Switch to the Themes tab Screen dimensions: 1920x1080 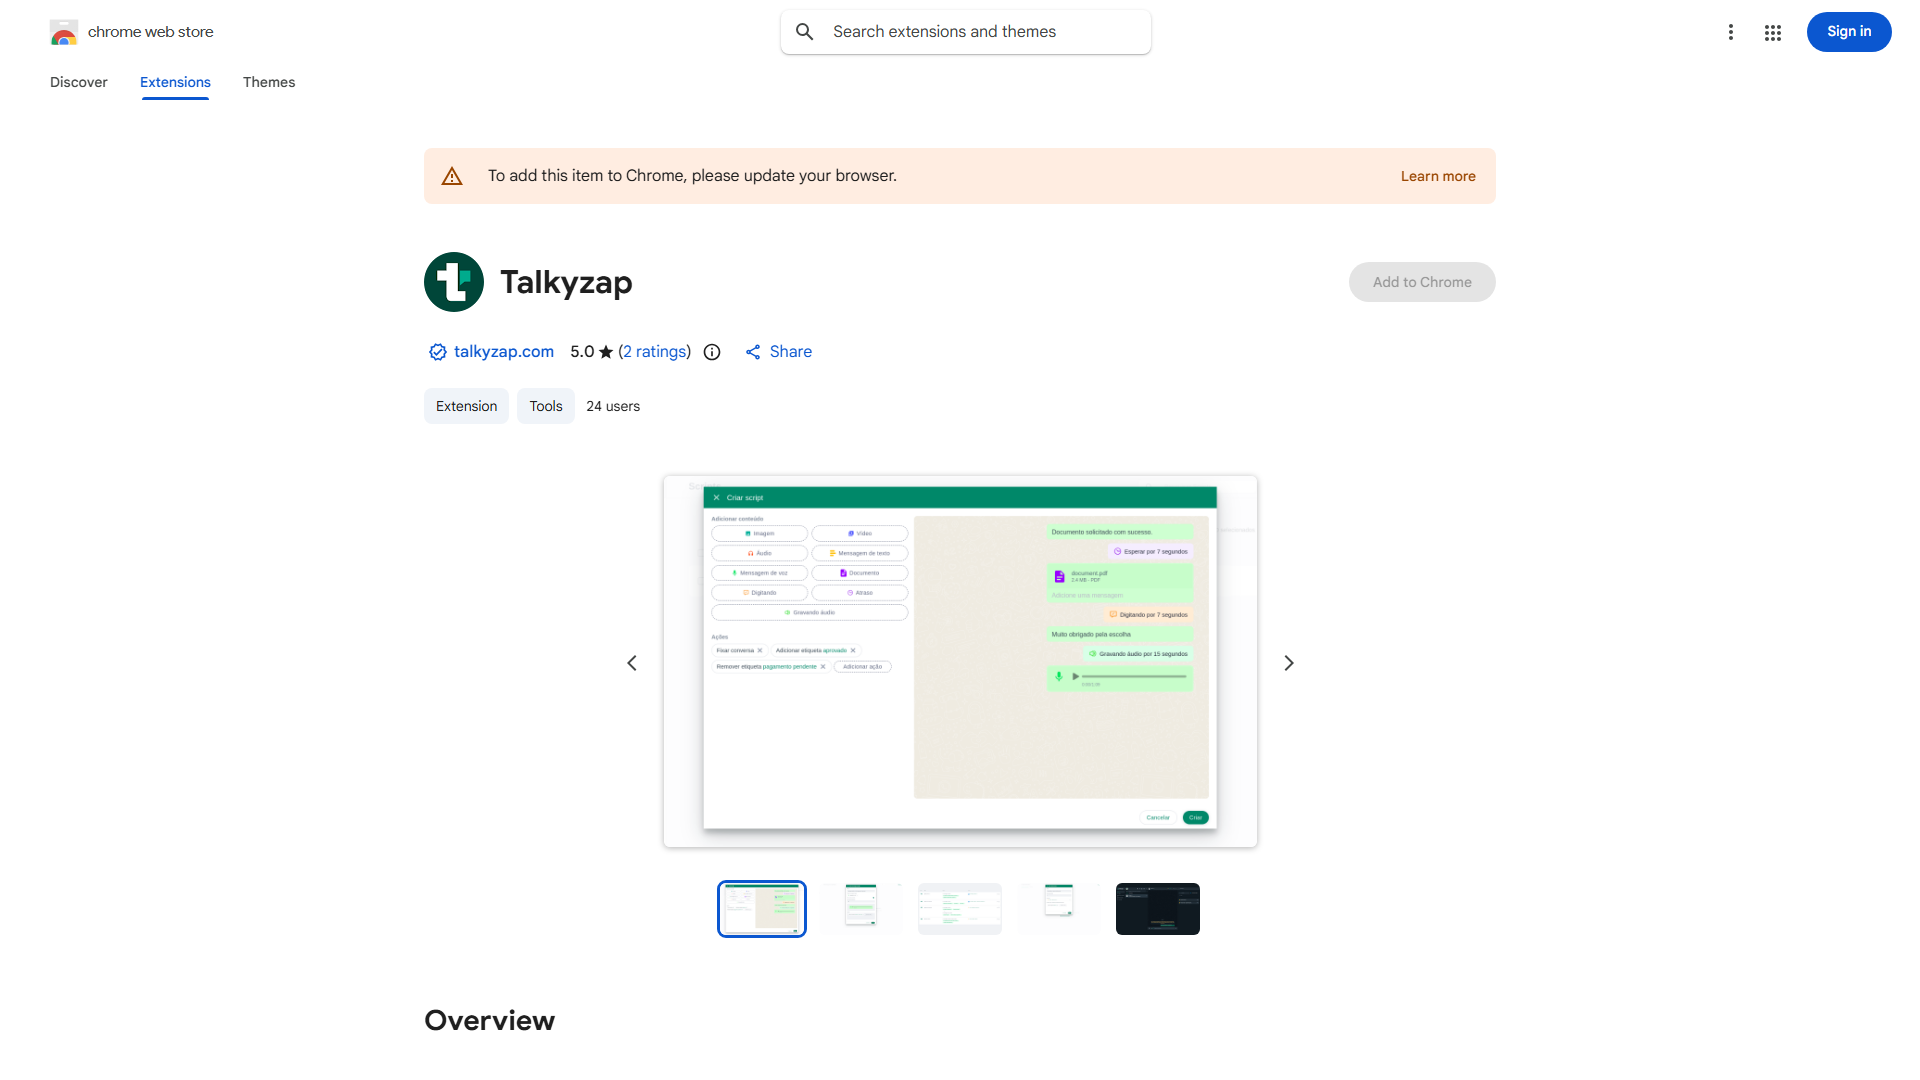(x=268, y=82)
